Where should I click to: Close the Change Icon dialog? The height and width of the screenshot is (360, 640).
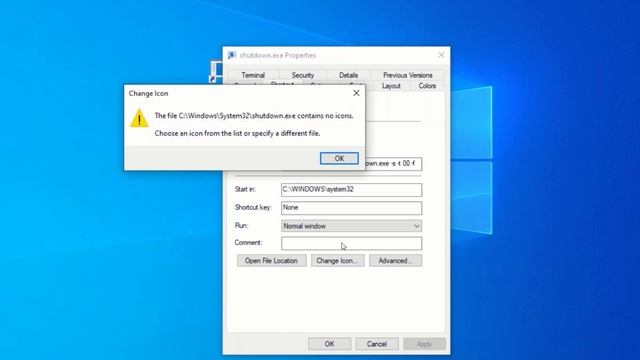coord(356,93)
